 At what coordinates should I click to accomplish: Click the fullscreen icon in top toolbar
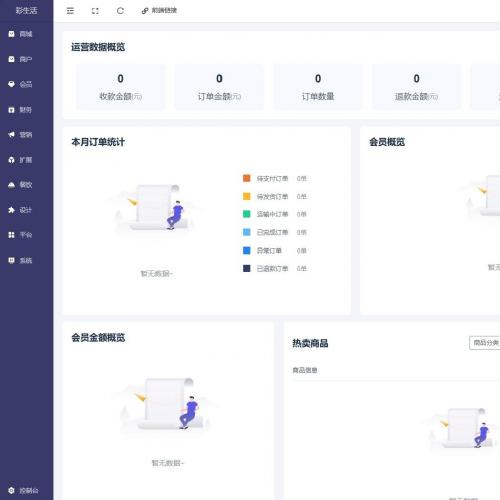[x=95, y=11]
